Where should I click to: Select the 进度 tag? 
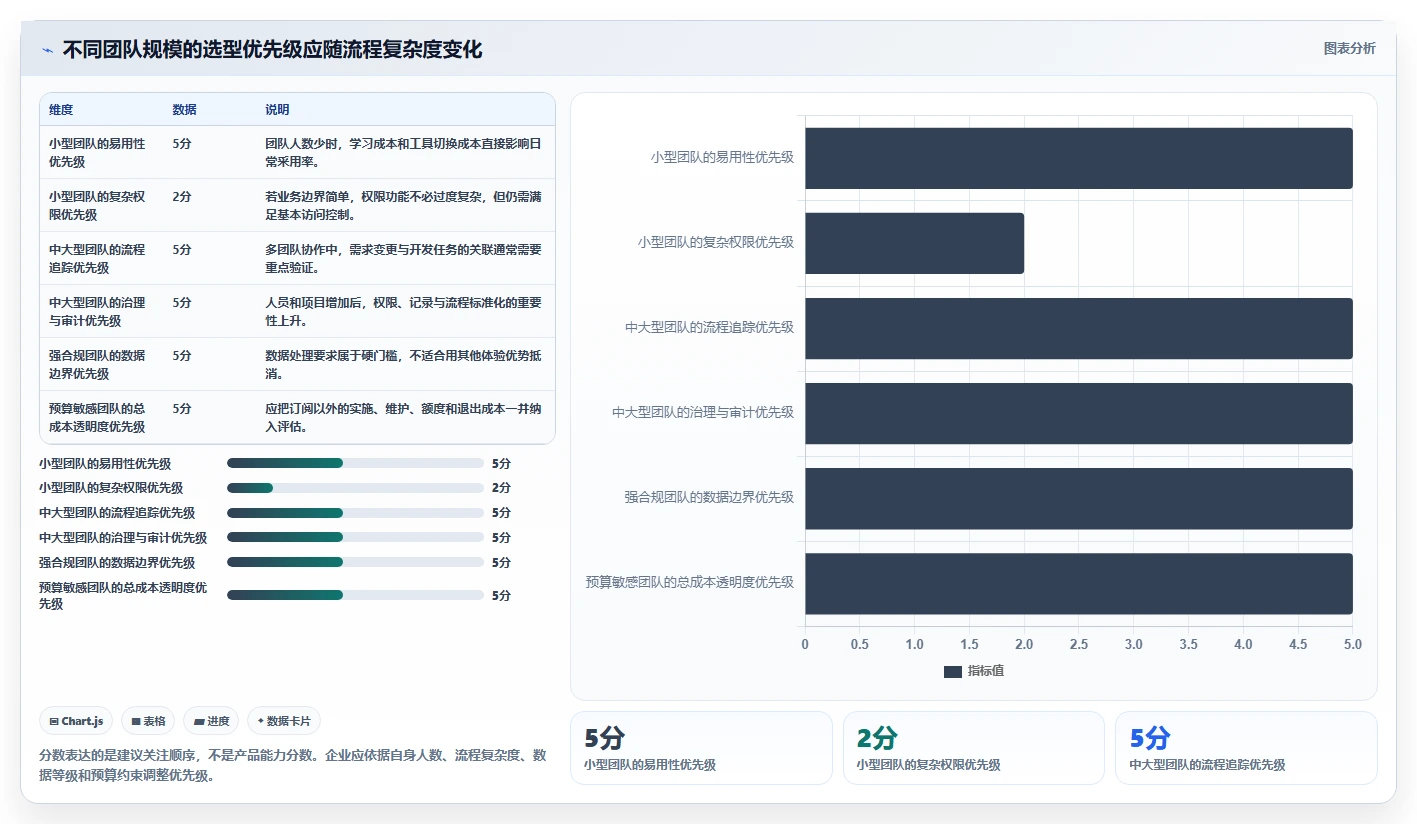point(211,721)
